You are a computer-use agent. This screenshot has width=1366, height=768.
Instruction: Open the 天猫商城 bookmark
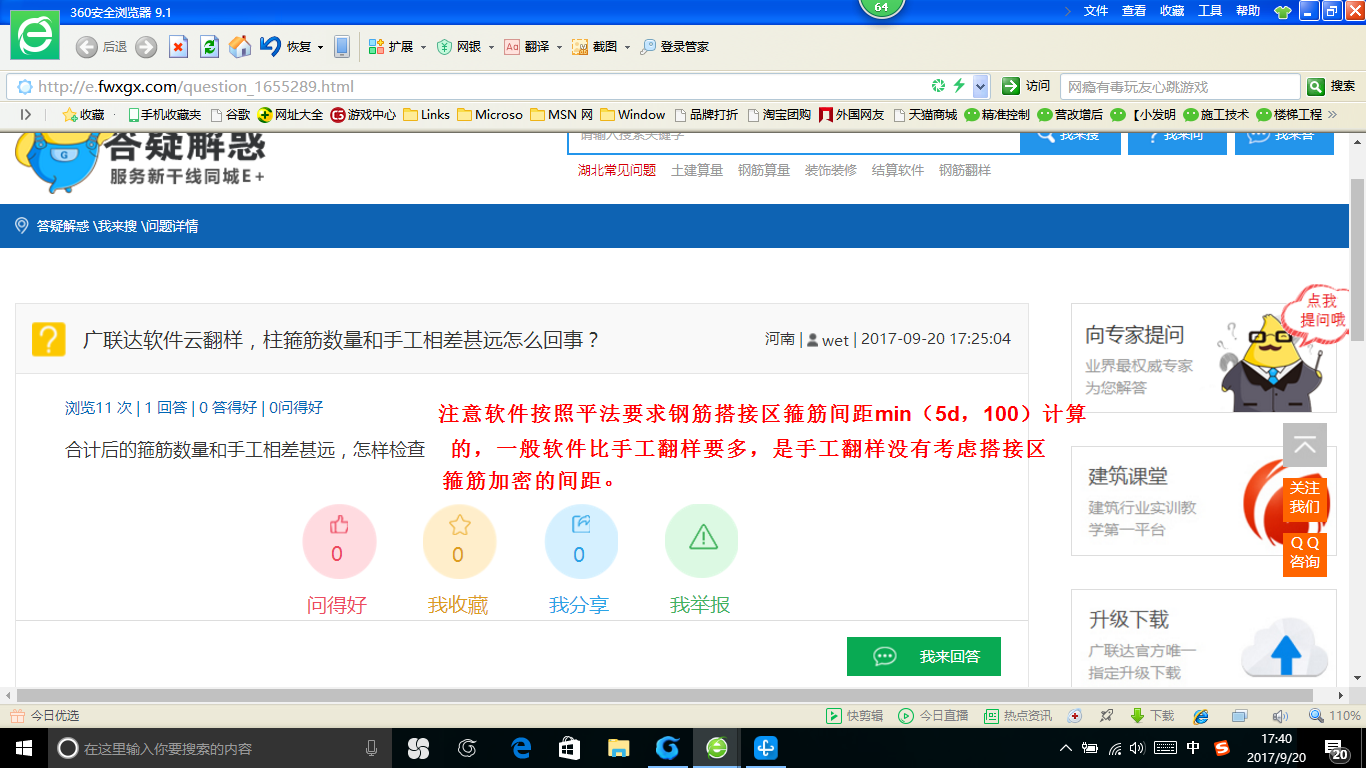[x=925, y=114]
